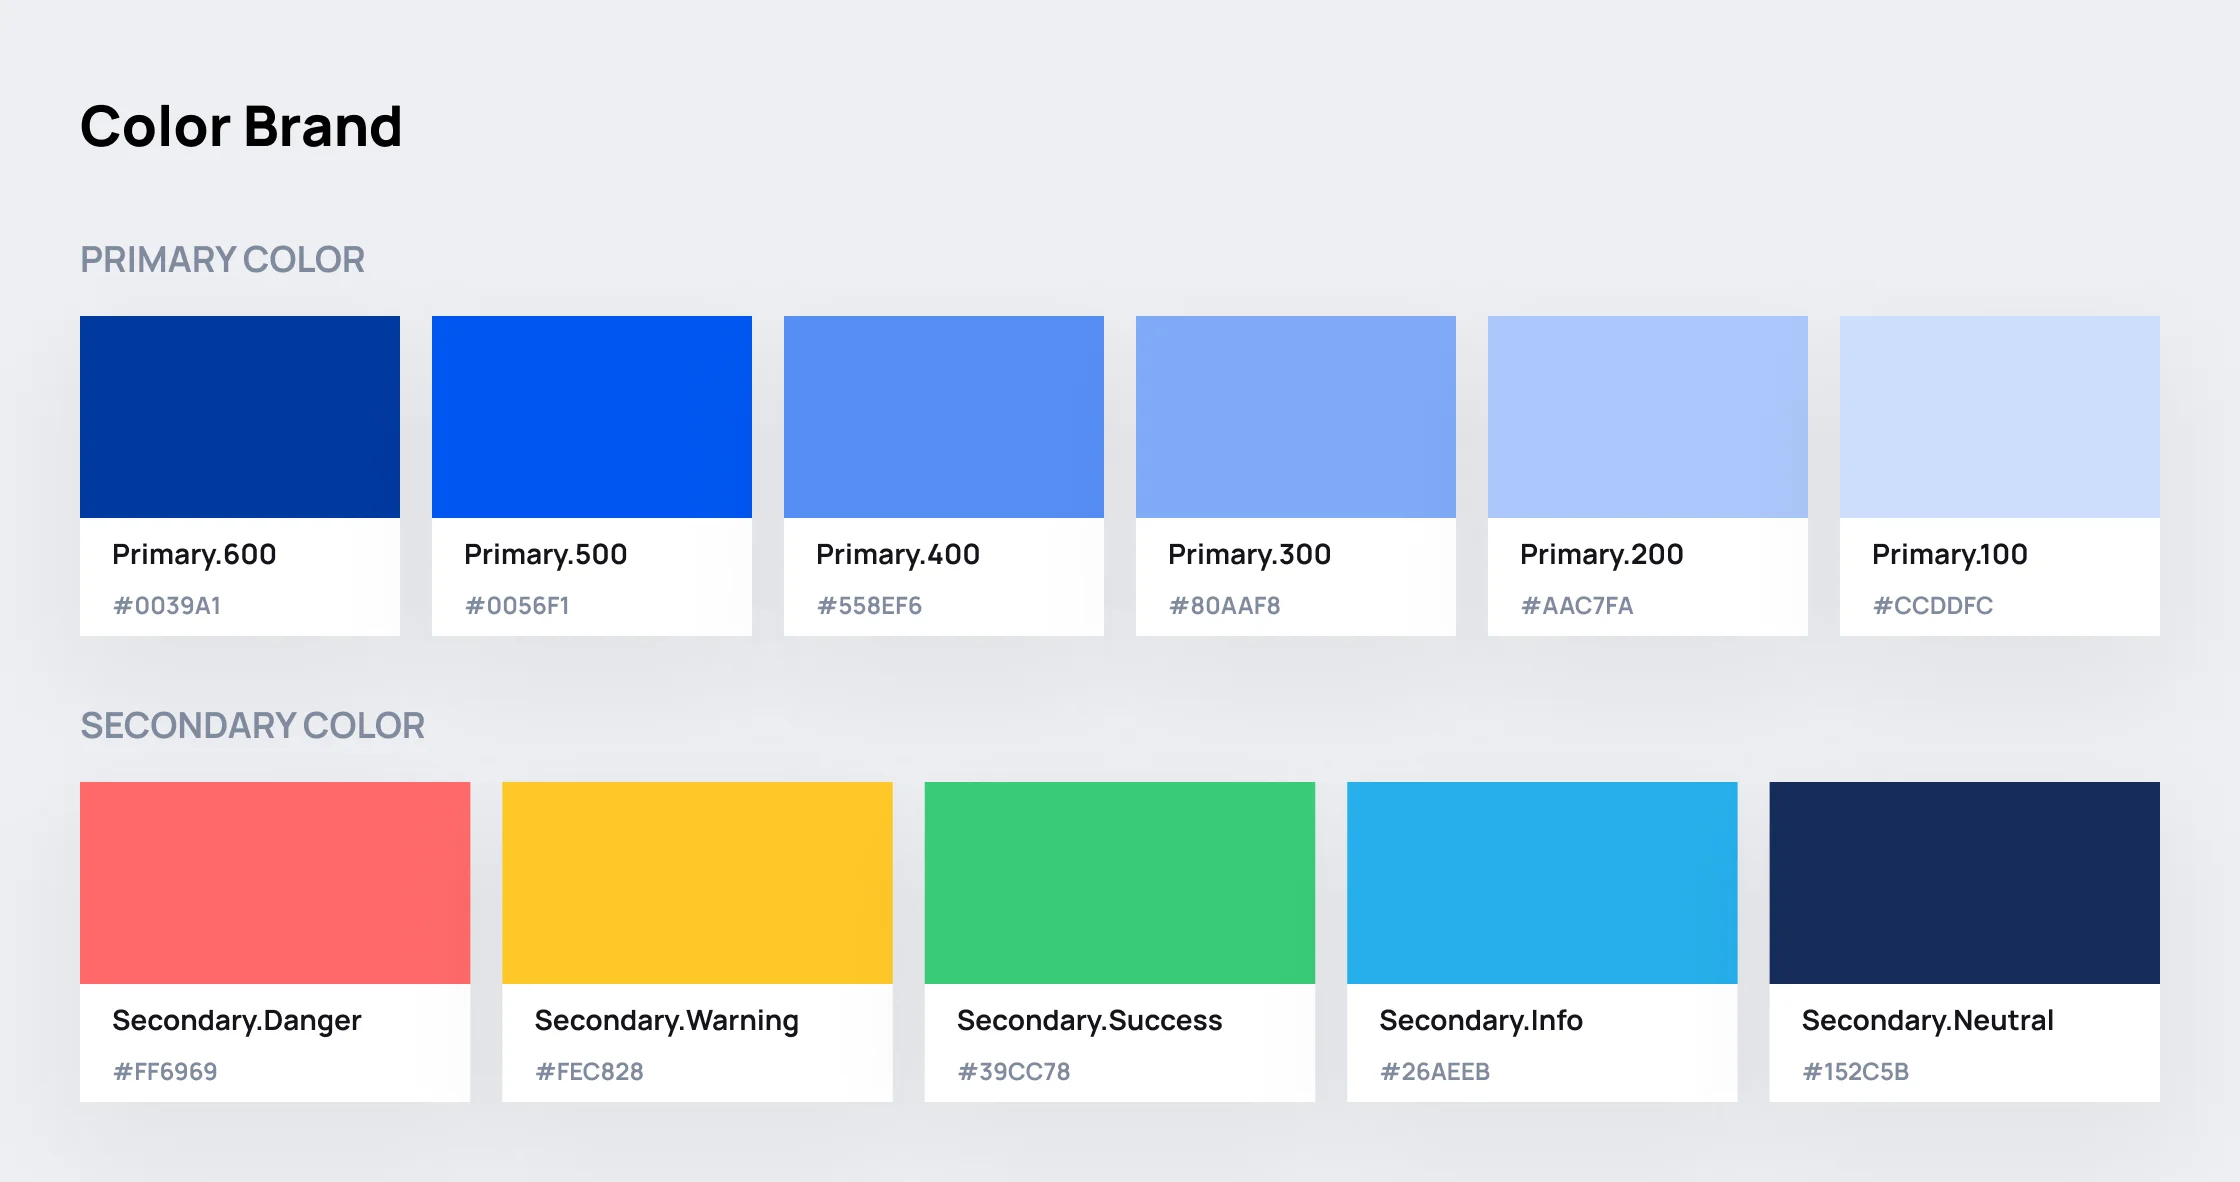Click the Secondary.Neutral navy swatch

[1964, 883]
